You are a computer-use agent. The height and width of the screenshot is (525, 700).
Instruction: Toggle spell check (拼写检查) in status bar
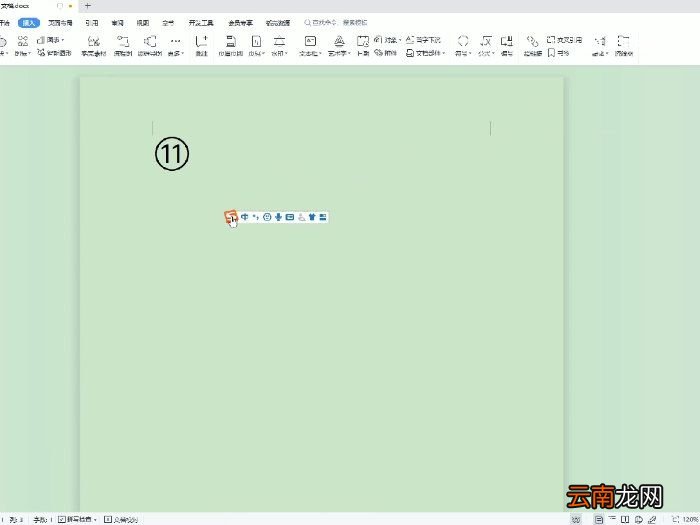(x=78, y=519)
